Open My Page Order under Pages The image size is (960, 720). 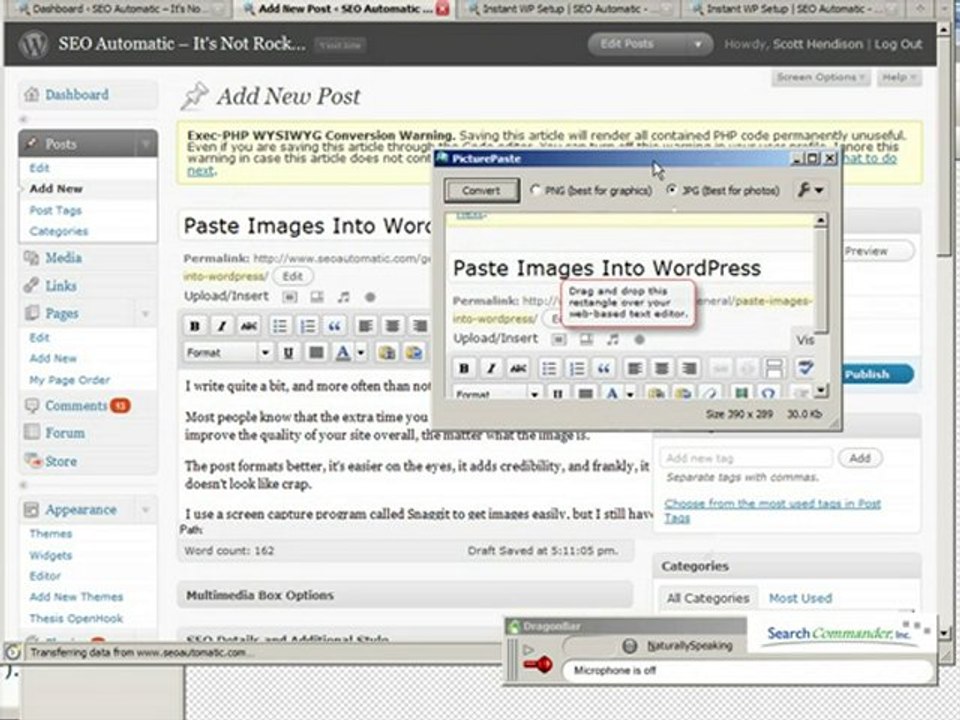tap(70, 380)
